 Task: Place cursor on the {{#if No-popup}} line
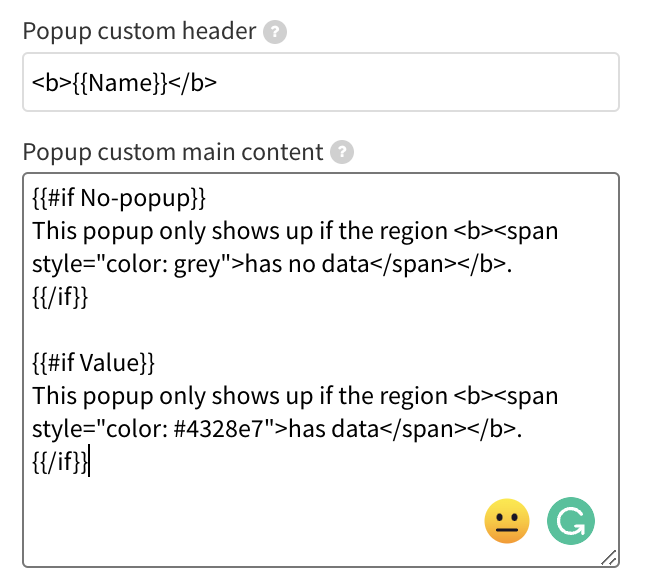coord(119,198)
